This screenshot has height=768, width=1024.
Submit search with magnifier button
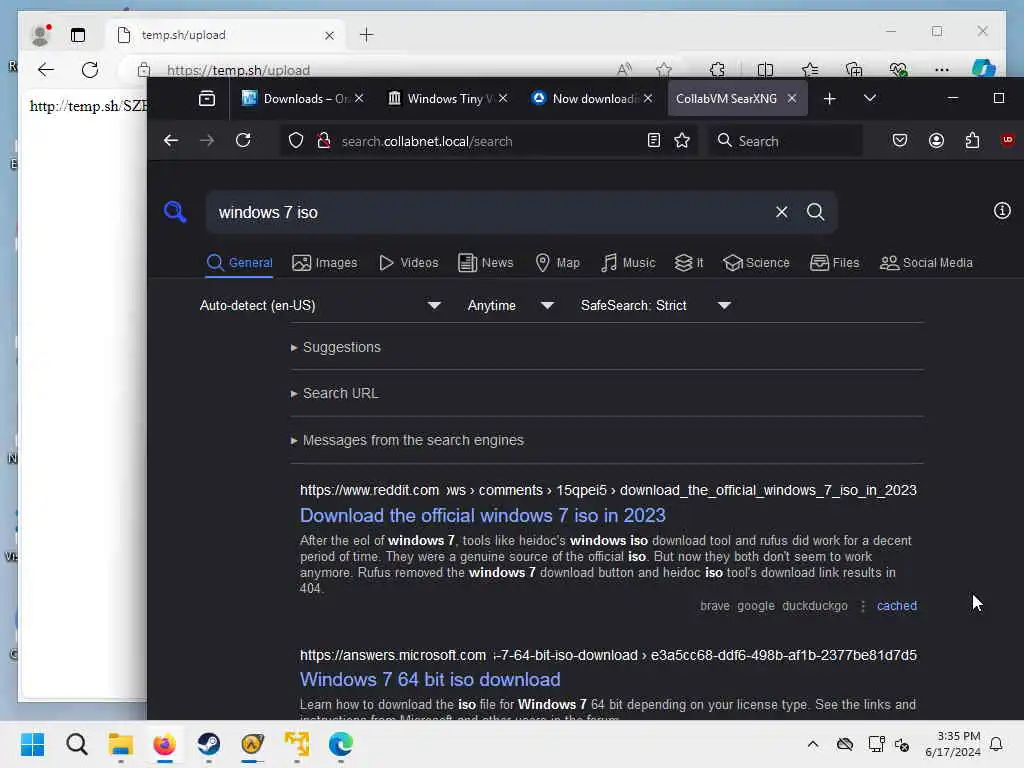click(x=815, y=212)
